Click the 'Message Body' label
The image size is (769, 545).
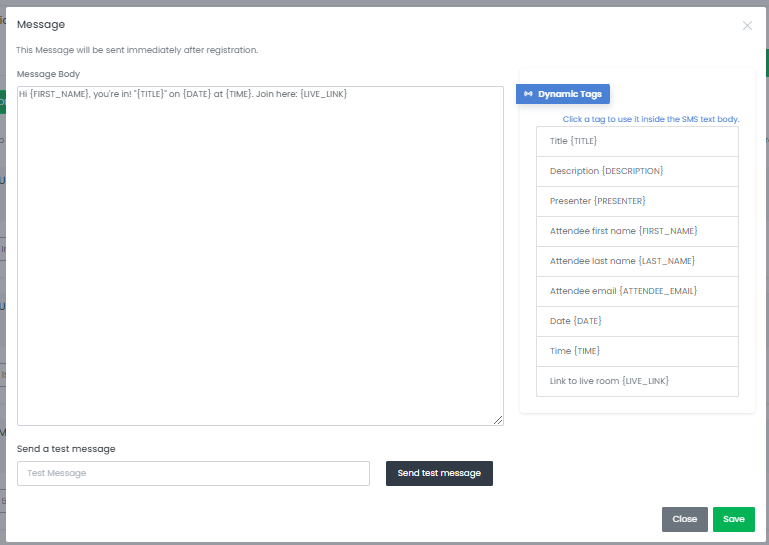click(48, 74)
